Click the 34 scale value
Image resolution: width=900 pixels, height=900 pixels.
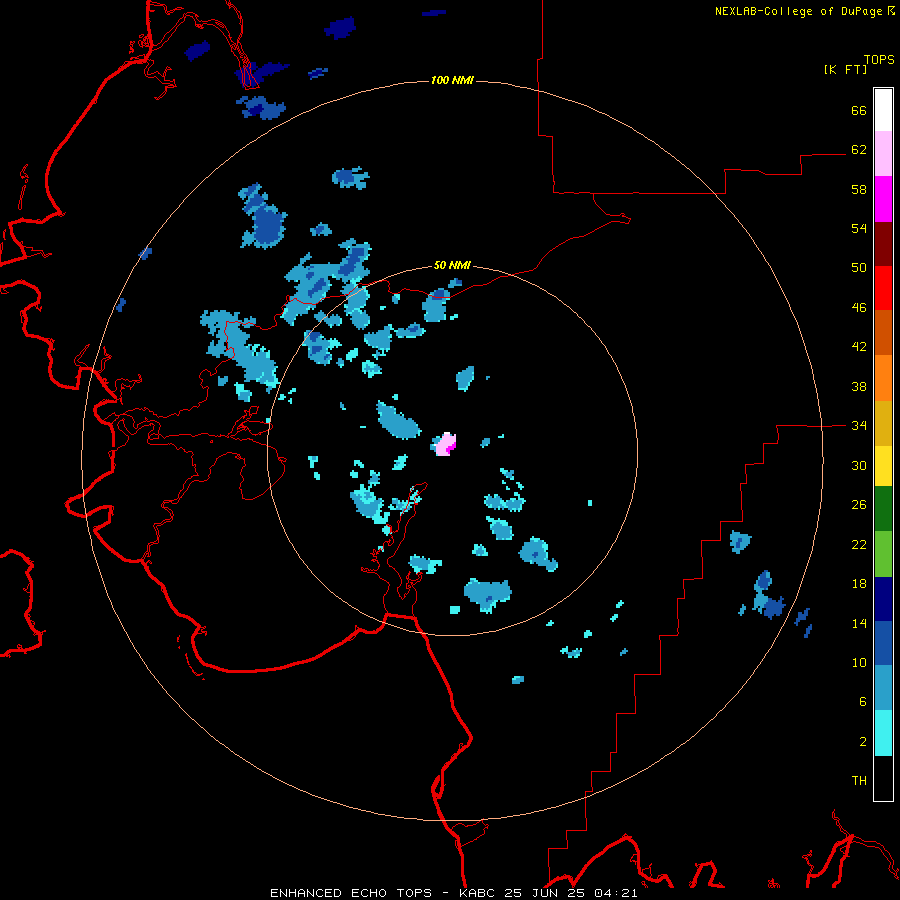click(859, 426)
